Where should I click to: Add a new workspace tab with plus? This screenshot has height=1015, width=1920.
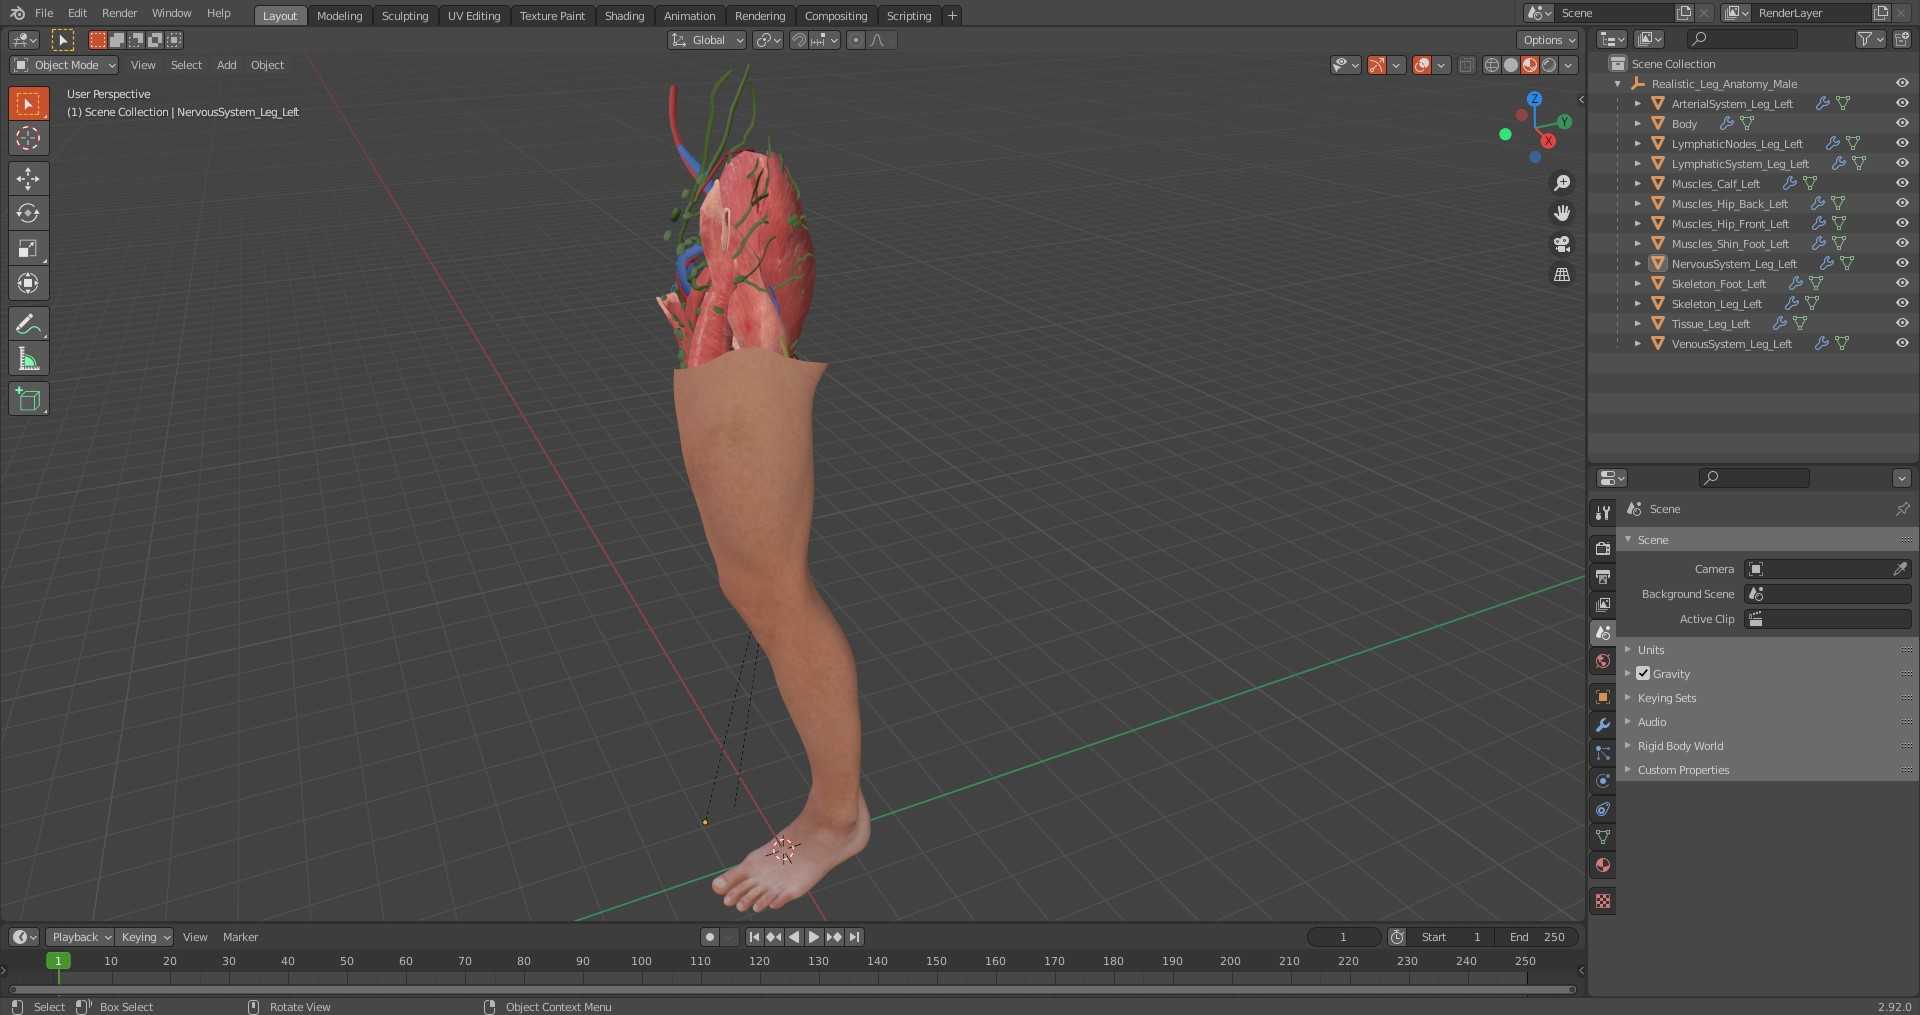[x=952, y=15]
